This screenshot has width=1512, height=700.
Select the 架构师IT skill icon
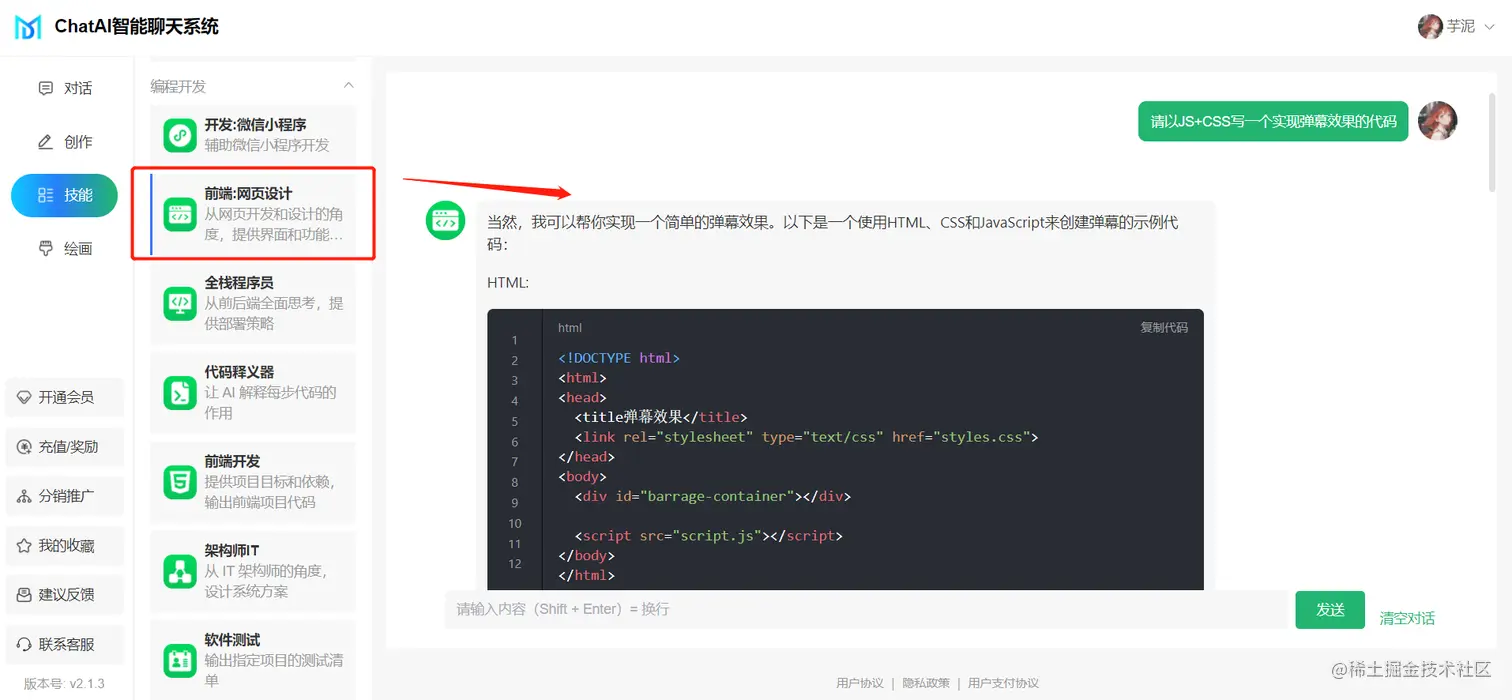point(180,571)
